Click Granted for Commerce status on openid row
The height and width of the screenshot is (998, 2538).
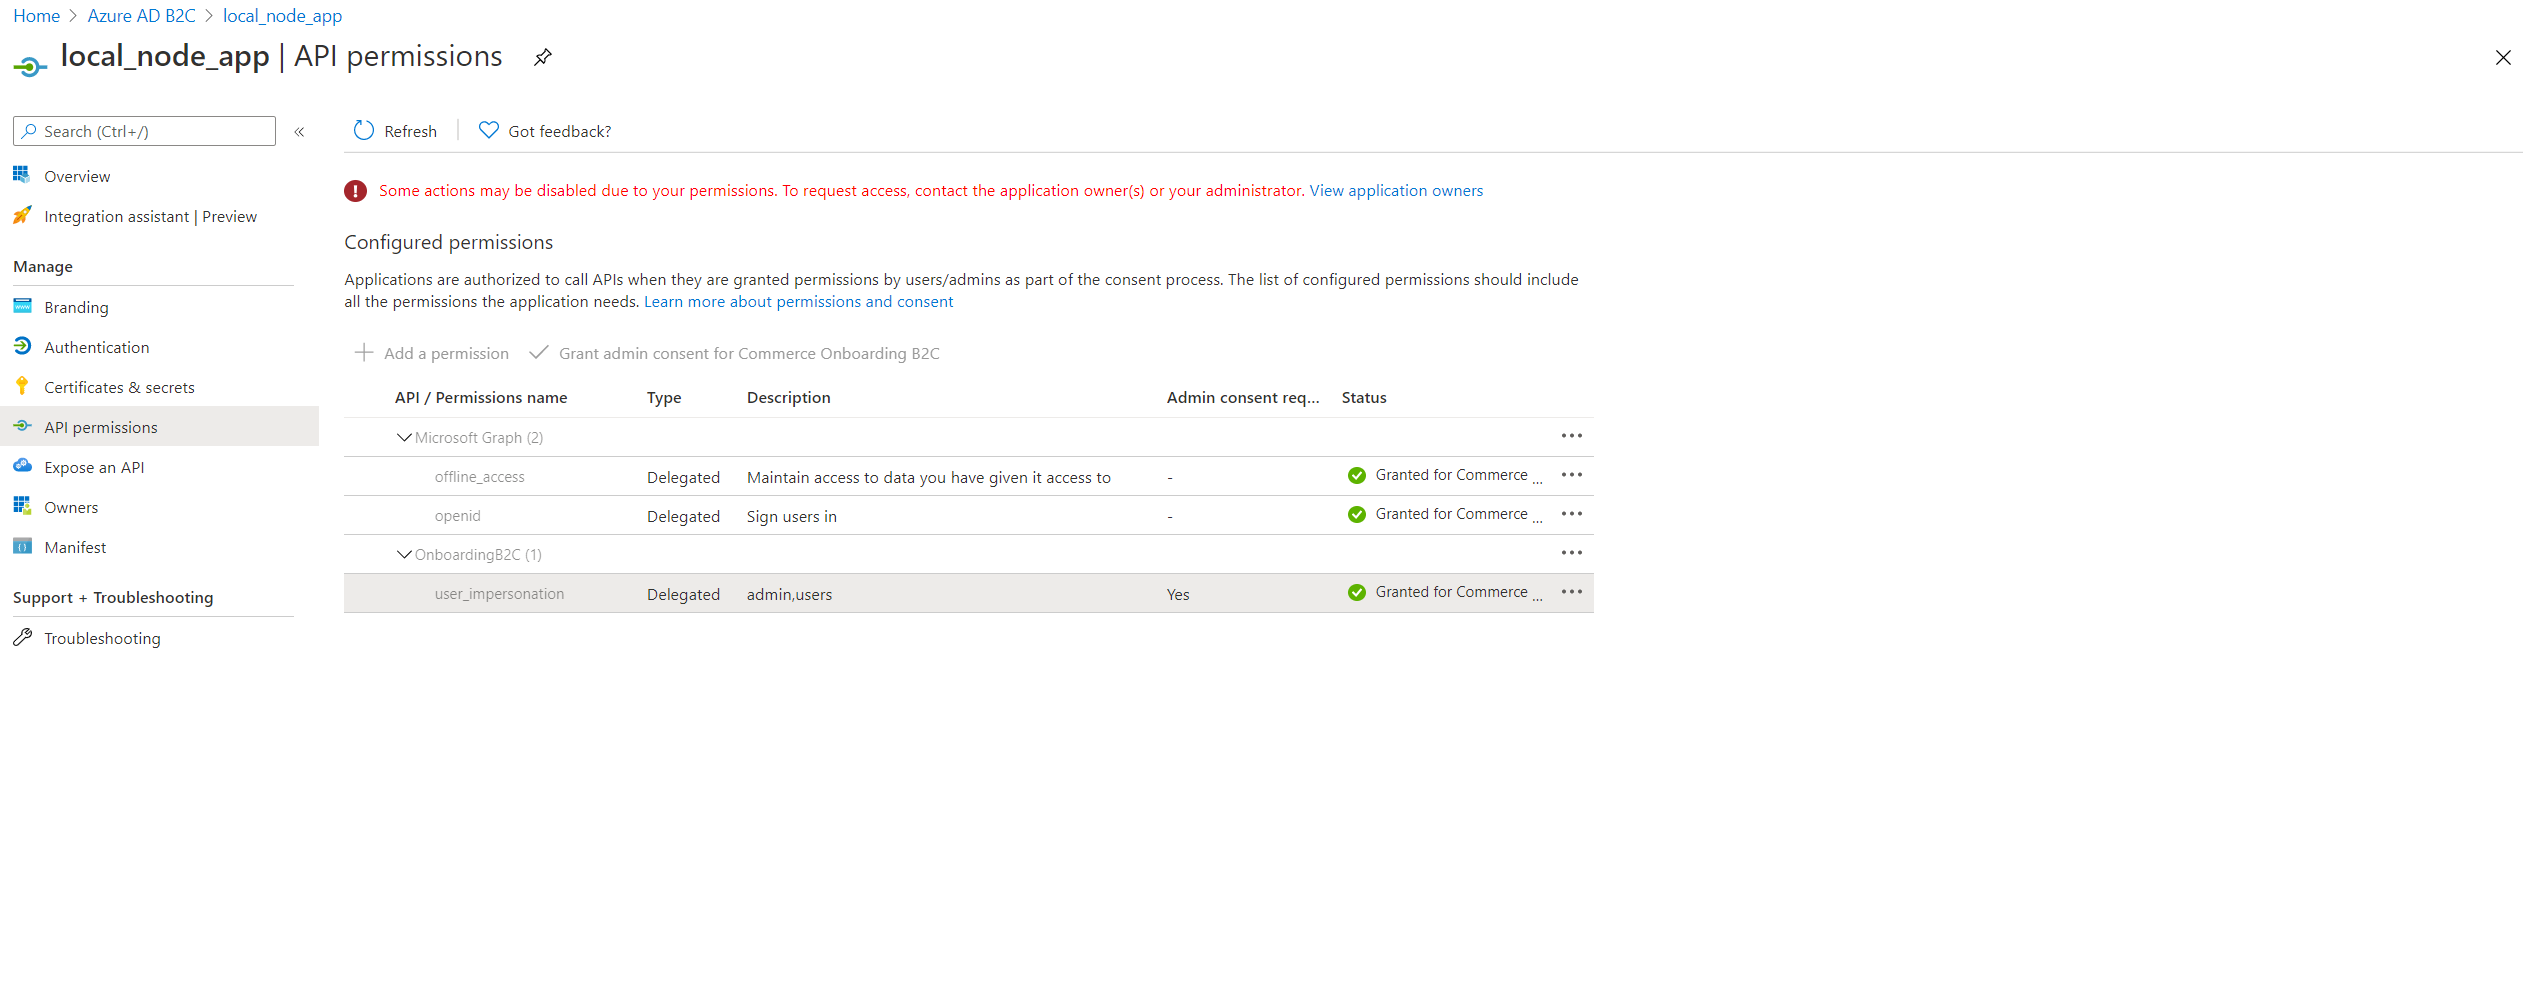1451,514
